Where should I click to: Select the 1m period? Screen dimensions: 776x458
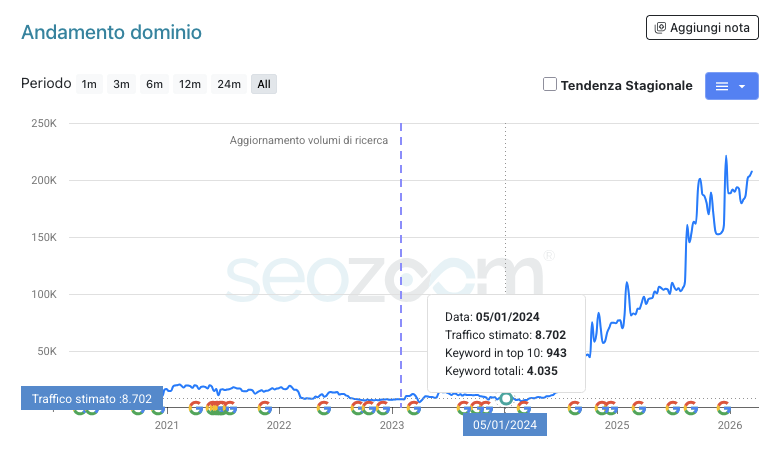tap(89, 84)
